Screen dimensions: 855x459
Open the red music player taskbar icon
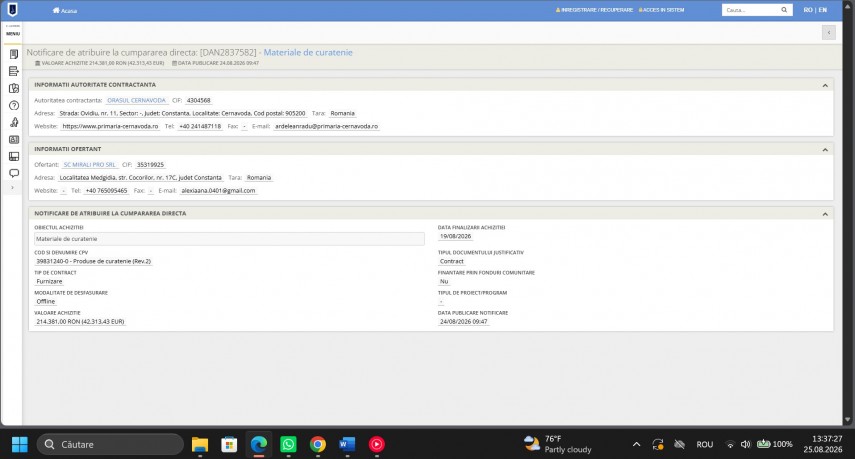[x=376, y=444]
